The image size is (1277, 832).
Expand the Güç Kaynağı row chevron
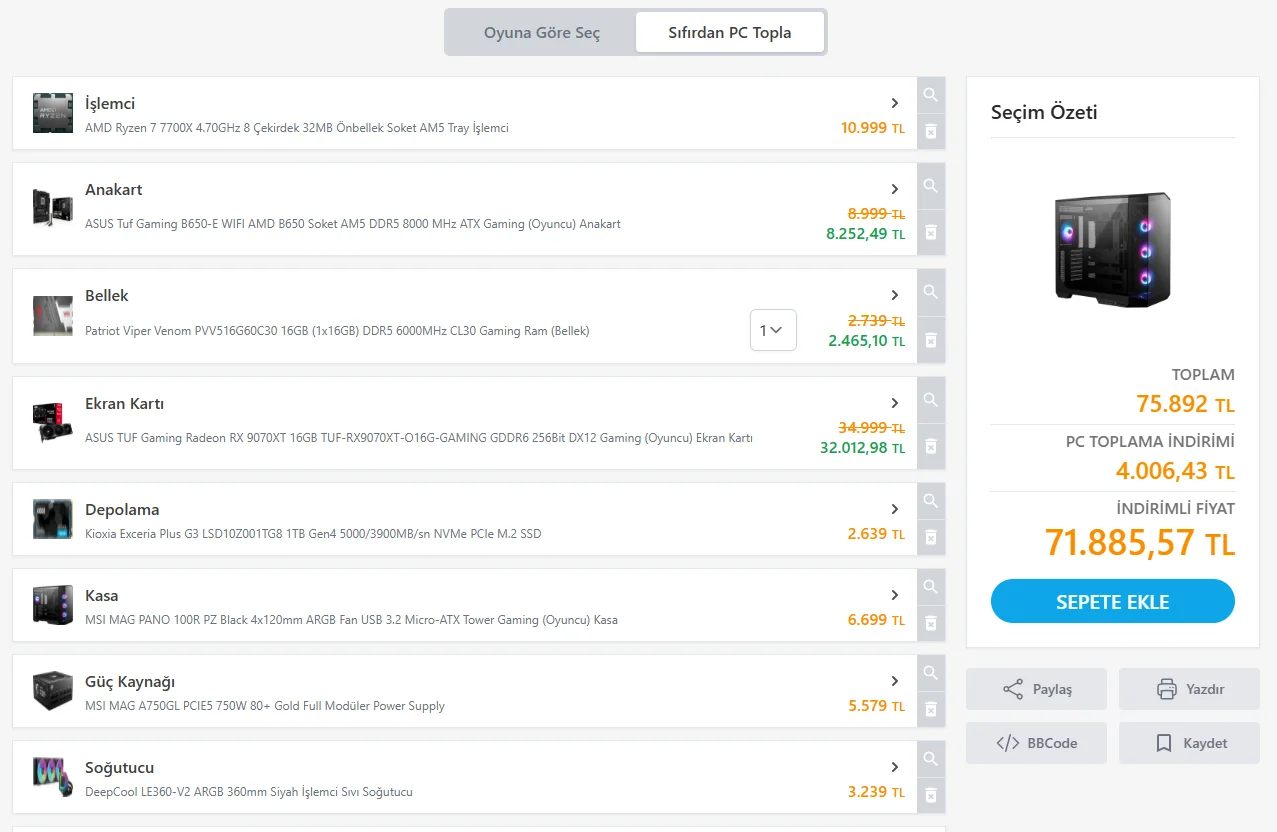[x=895, y=681]
